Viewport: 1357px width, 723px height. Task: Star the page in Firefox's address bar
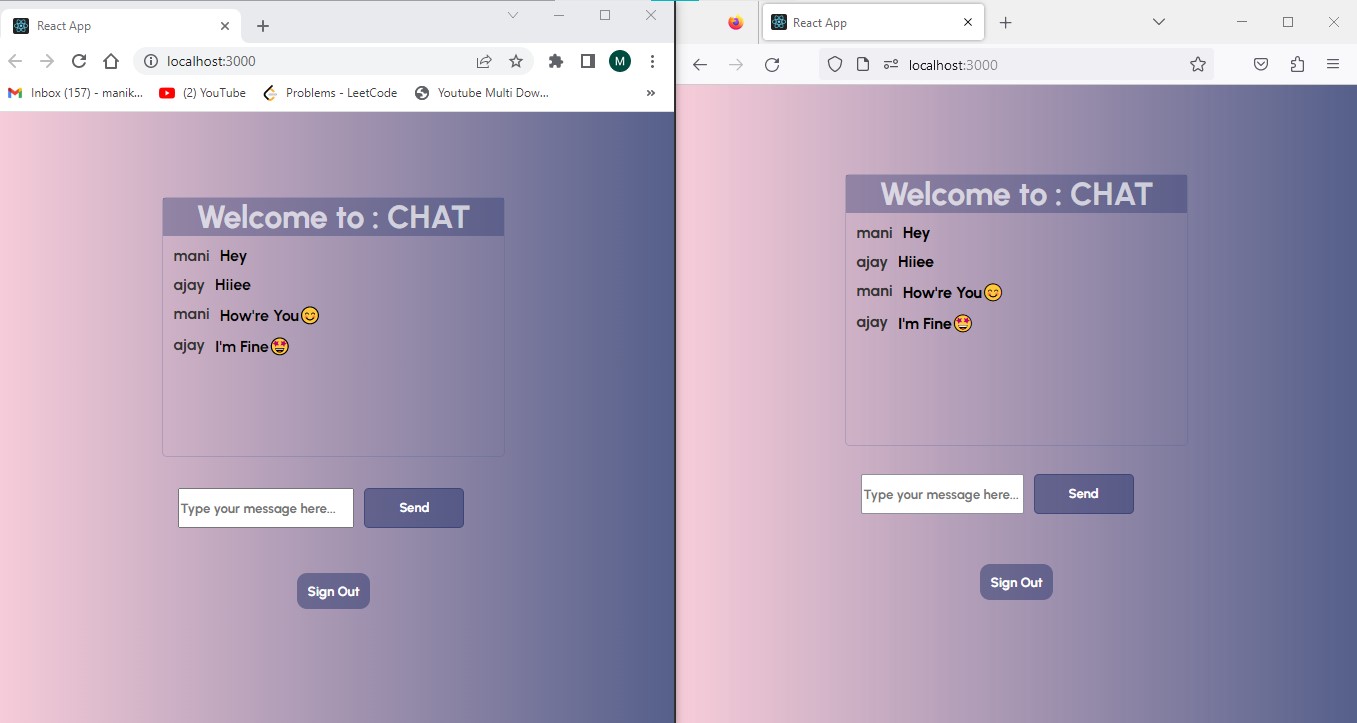click(x=1197, y=63)
